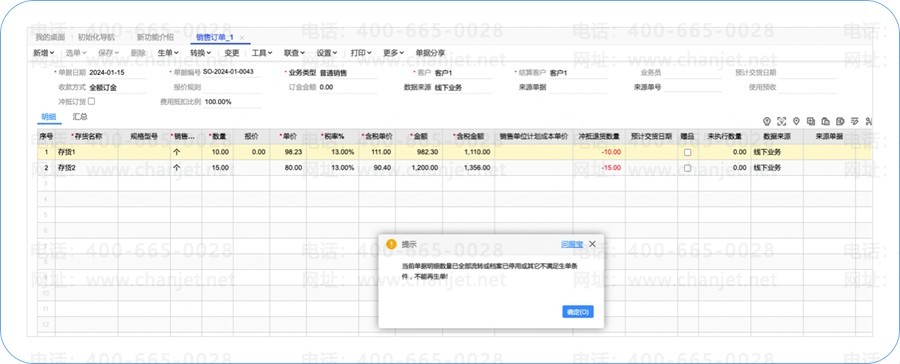
Task: Check the 赠品 box for 存货1 row
Action: tap(687, 153)
